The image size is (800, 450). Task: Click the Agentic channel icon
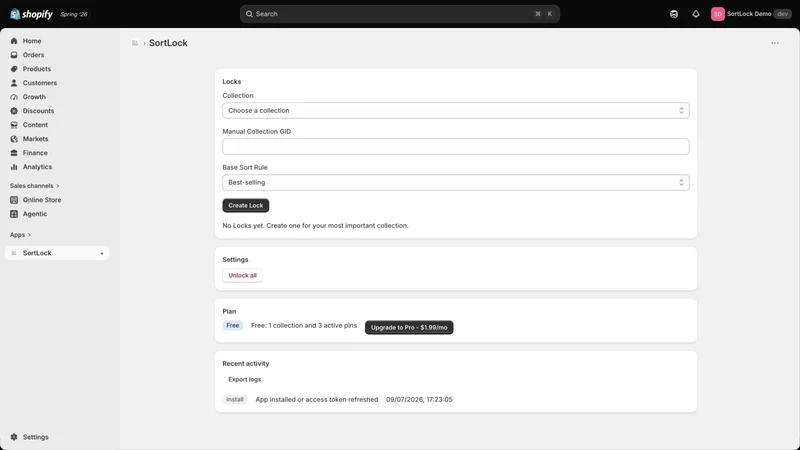[14, 214]
